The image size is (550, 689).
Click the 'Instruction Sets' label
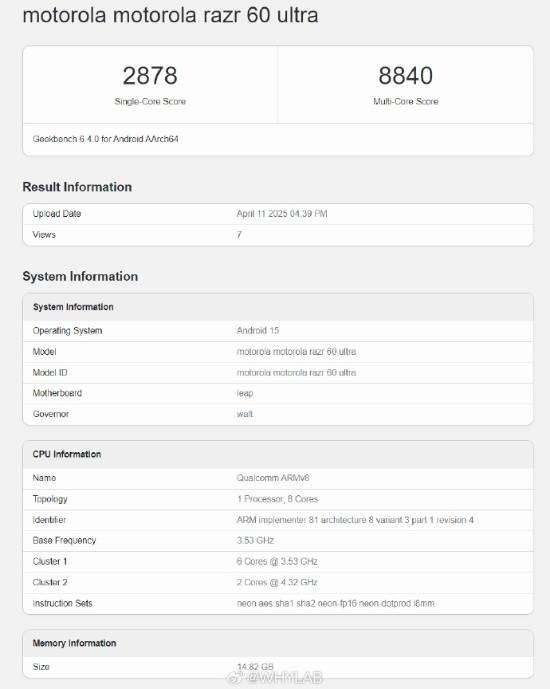tap(62, 603)
